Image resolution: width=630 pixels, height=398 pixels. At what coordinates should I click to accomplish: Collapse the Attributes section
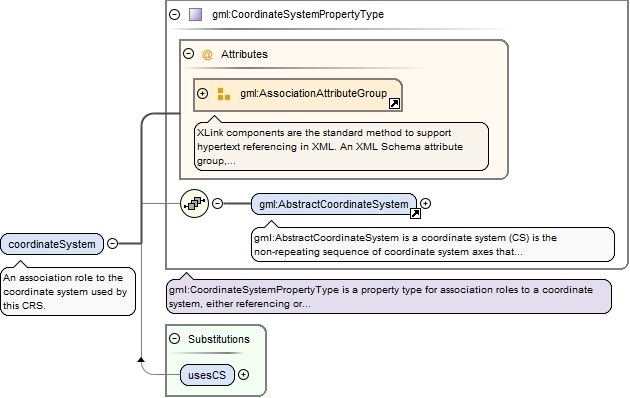pyautogui.click(x=188, y=53)
